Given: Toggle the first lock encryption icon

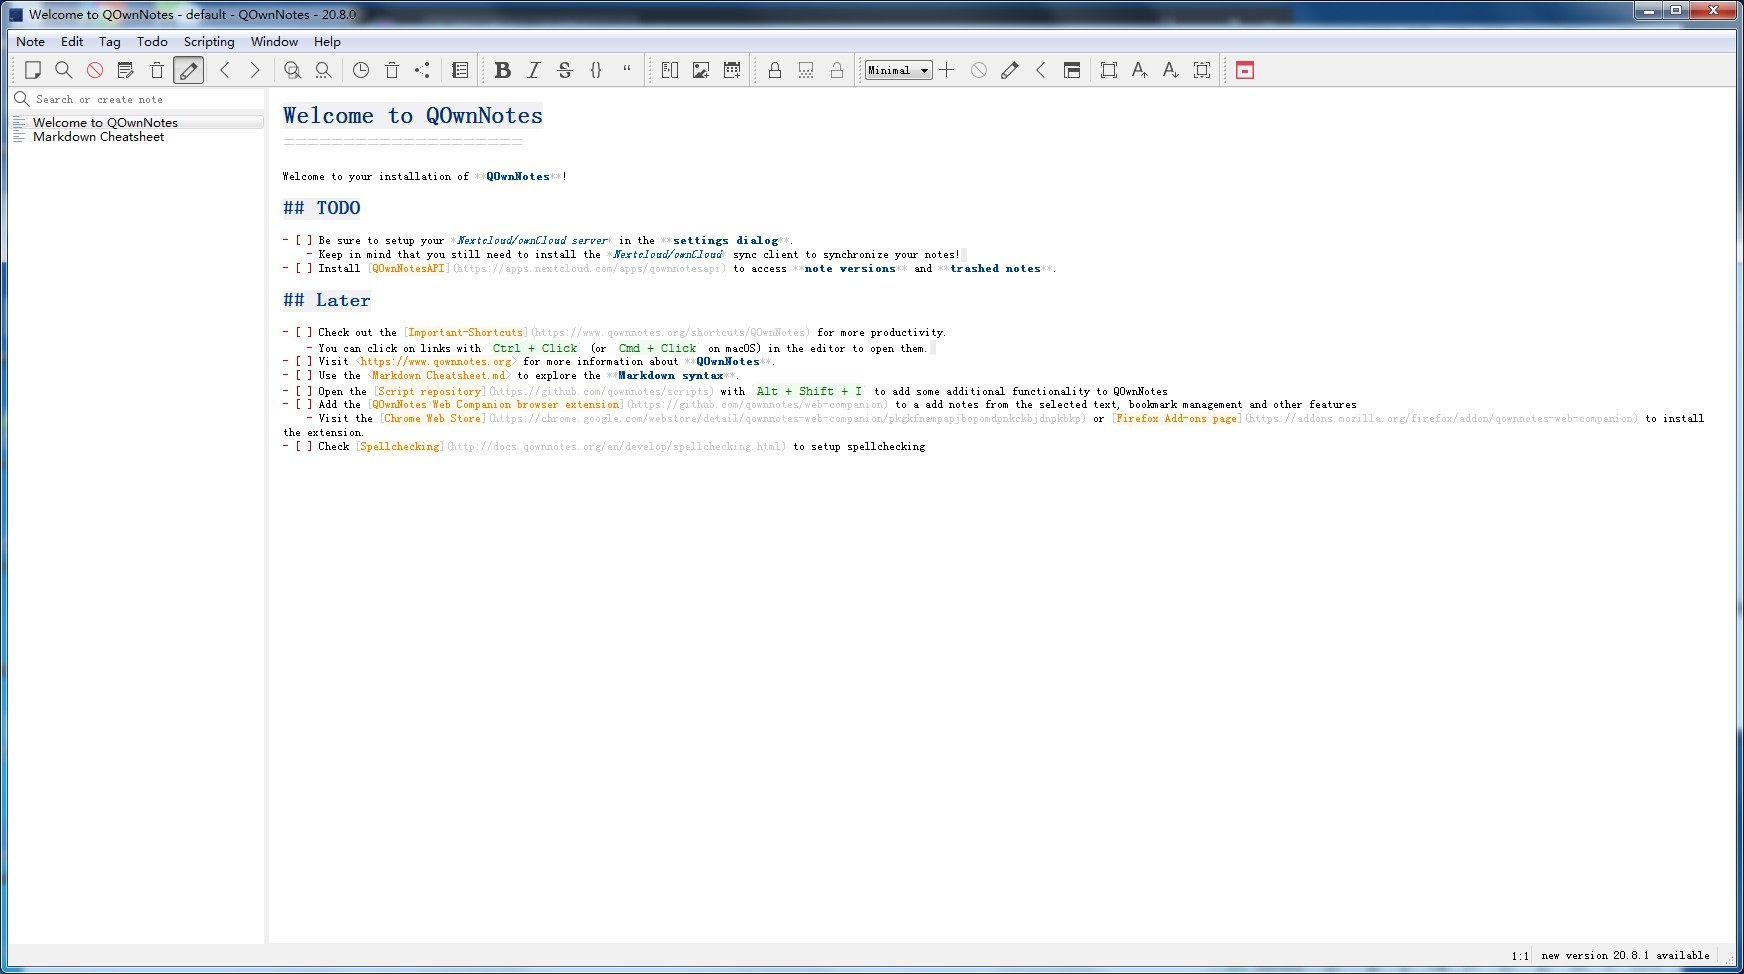Looking at the screenshot, I should (774, 70).
